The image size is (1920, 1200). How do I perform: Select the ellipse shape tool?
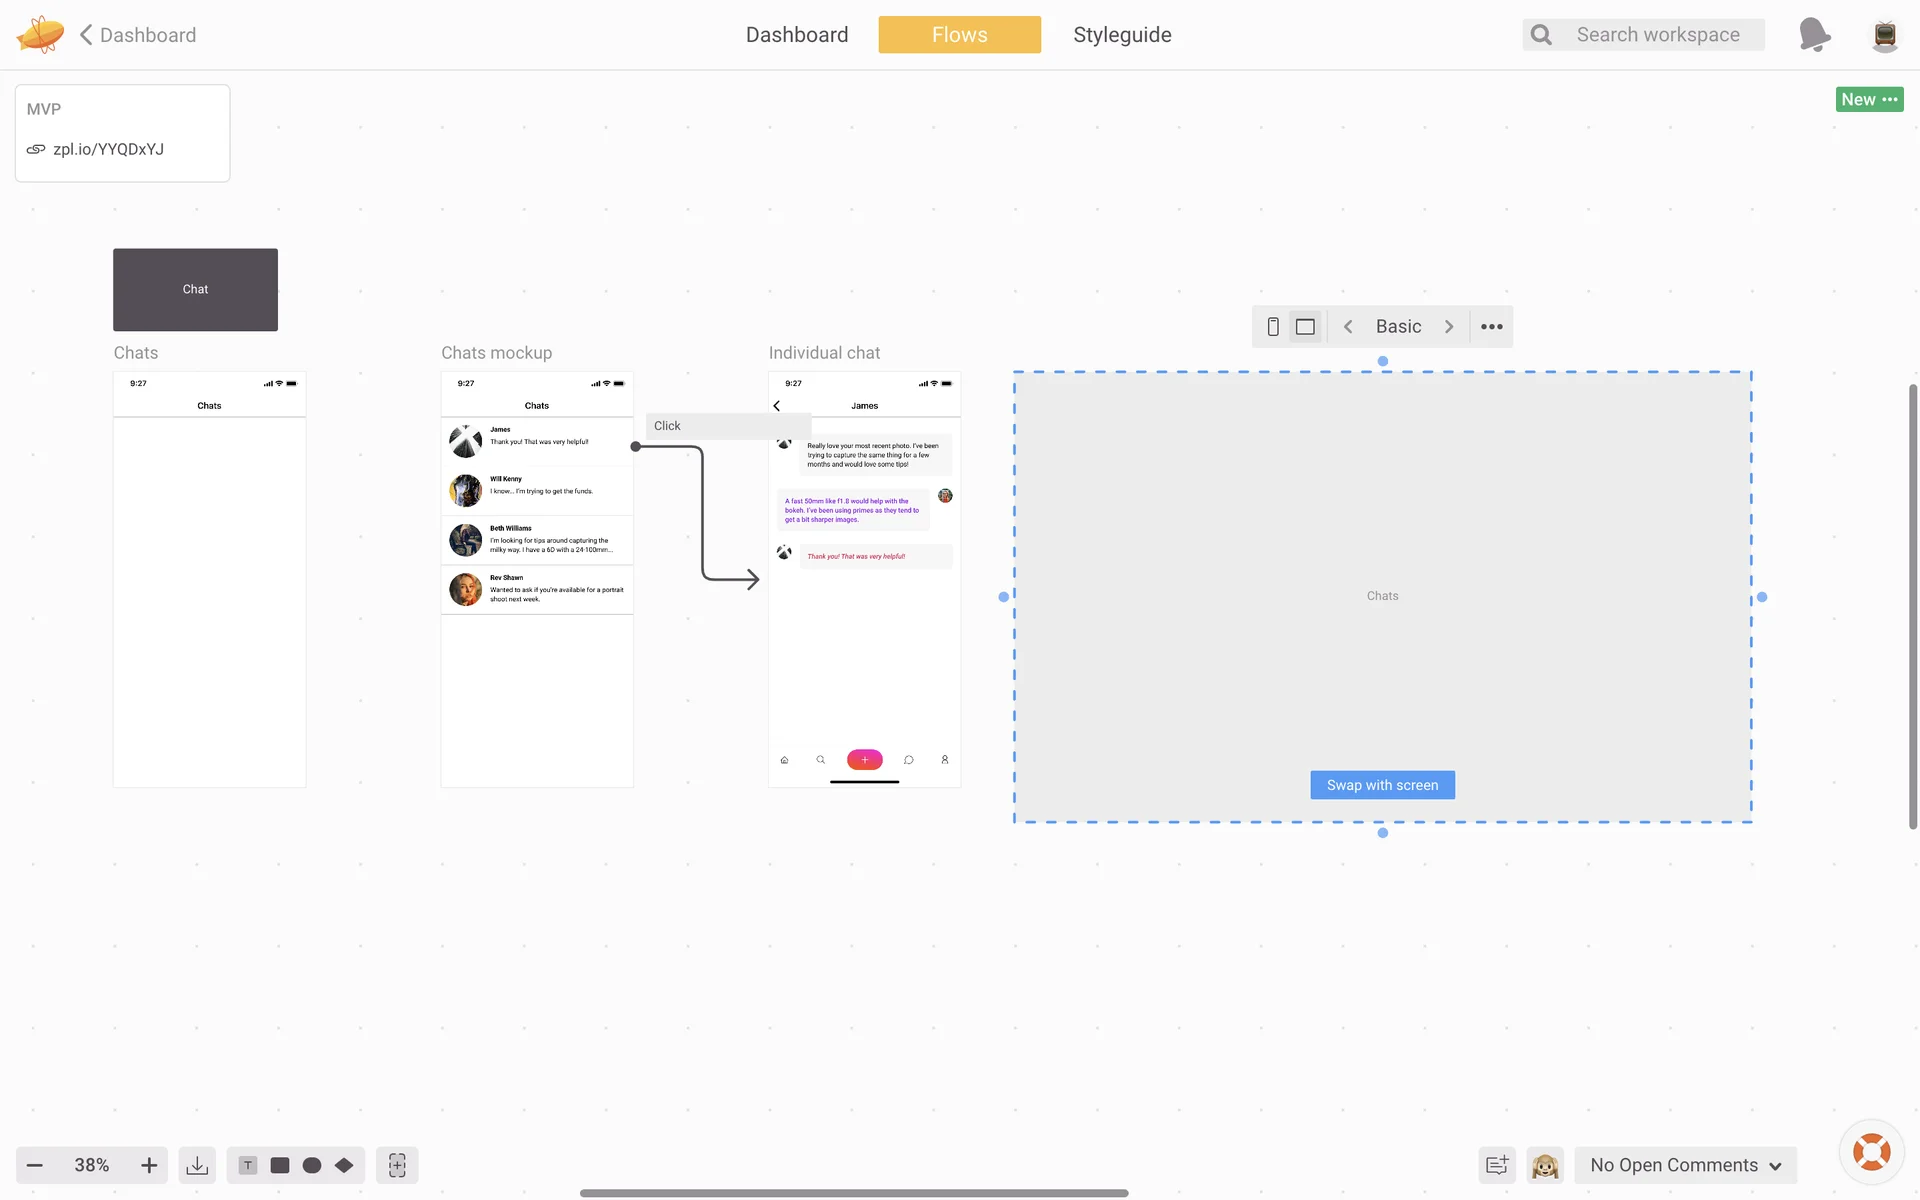tap(312, 1165)
